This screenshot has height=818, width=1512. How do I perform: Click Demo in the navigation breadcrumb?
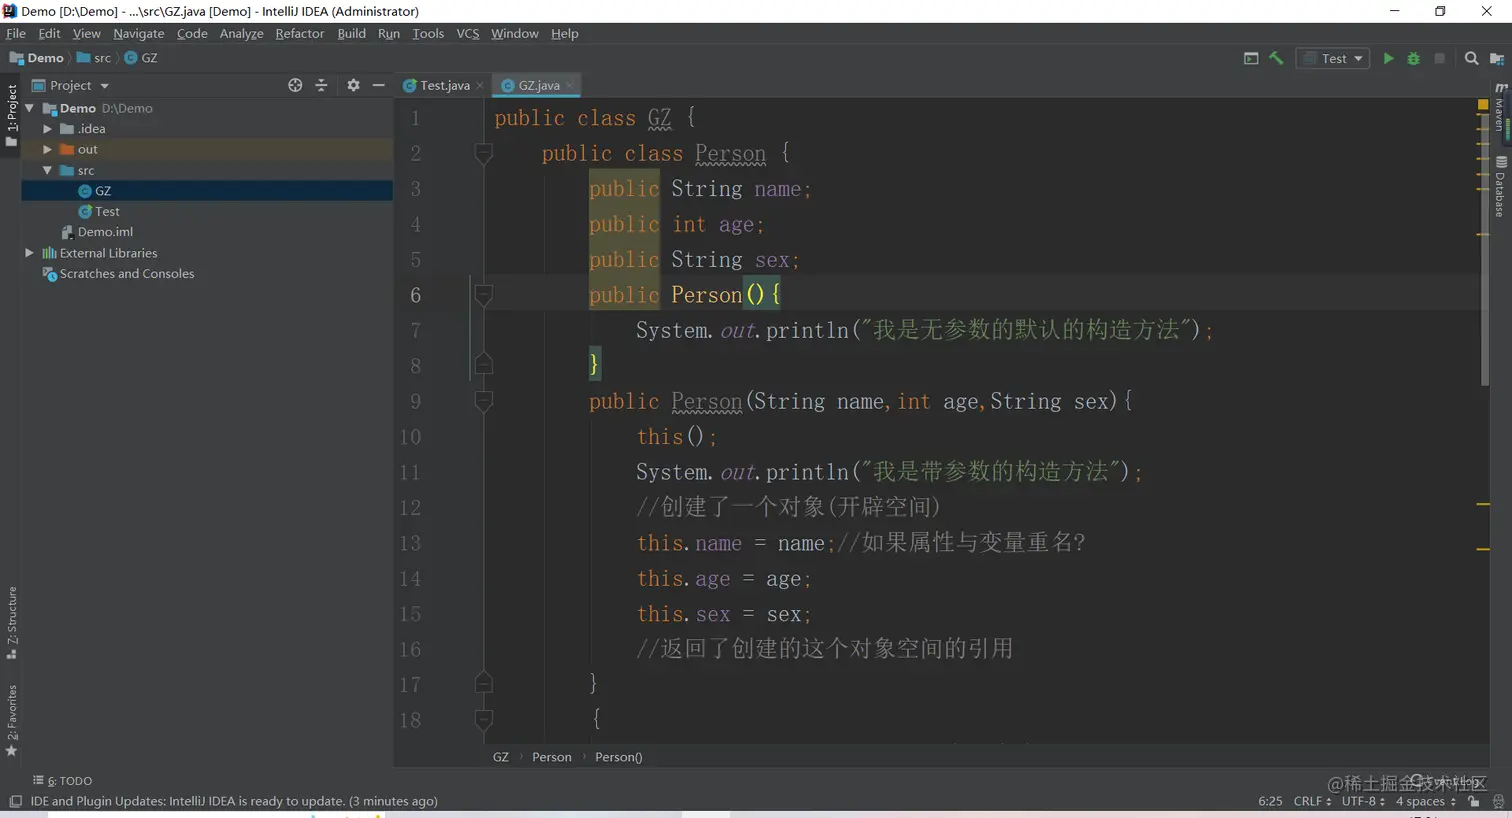pyautogui.click(x=36, y=58)
